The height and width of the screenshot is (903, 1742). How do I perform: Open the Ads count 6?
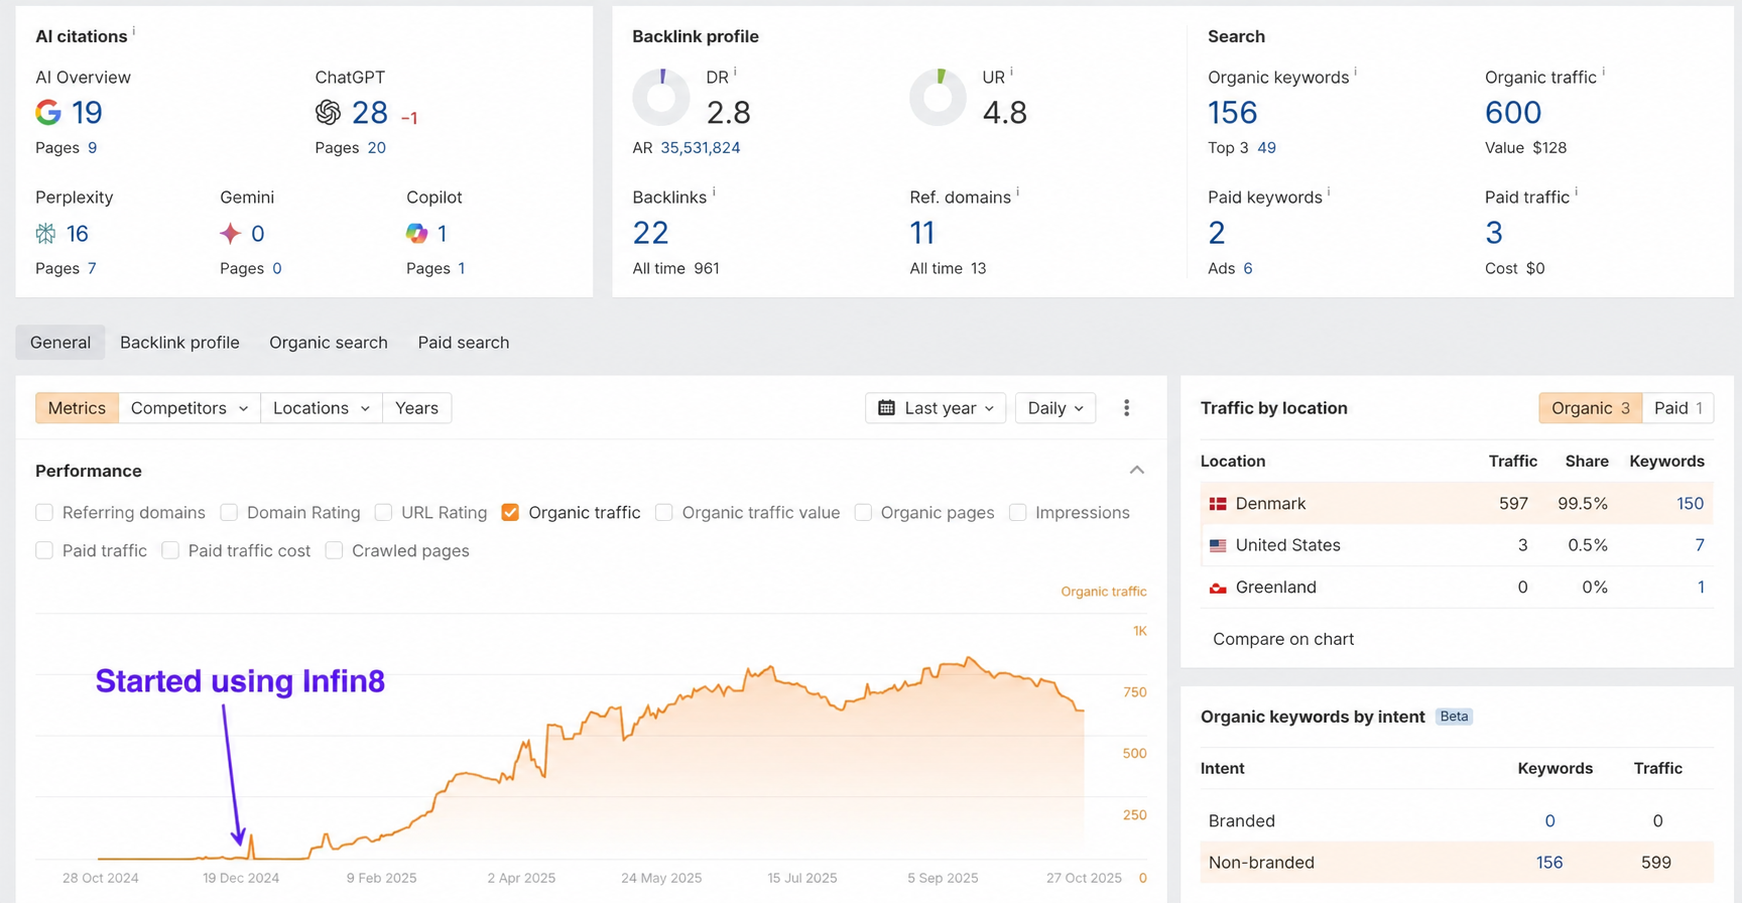1247,268
